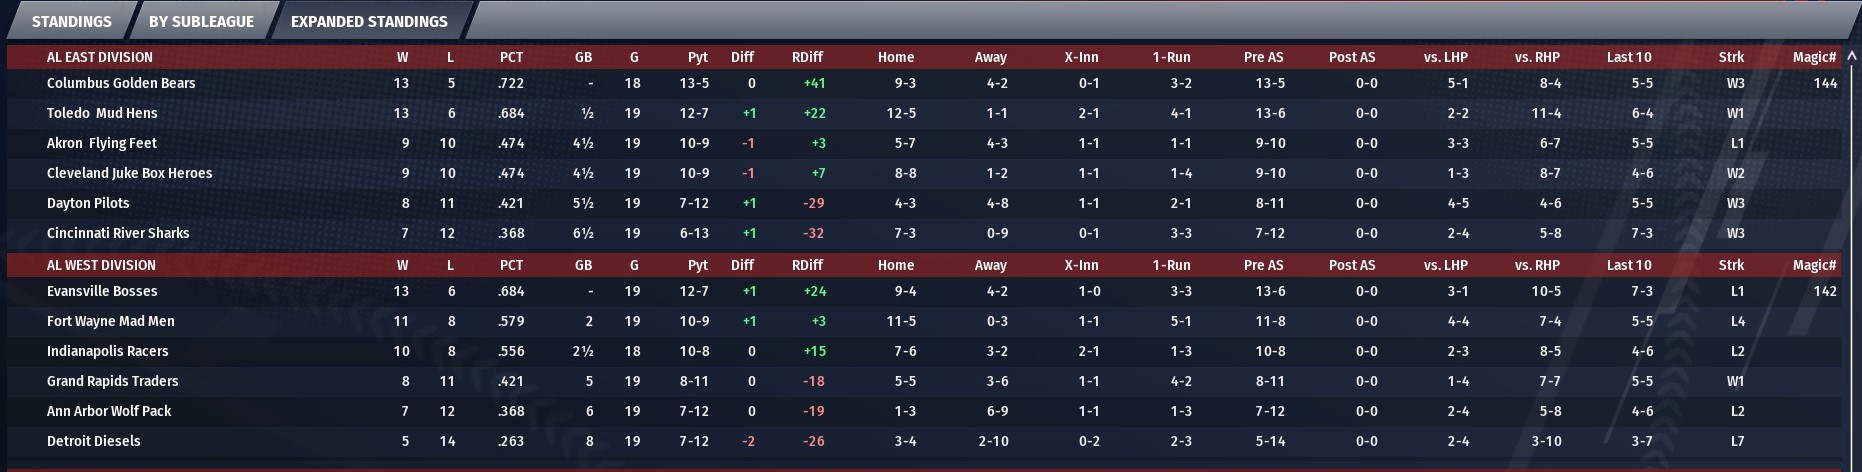Click the scrollbar up arrow at right edge

pyautogui.click(x=1850, y=56)
